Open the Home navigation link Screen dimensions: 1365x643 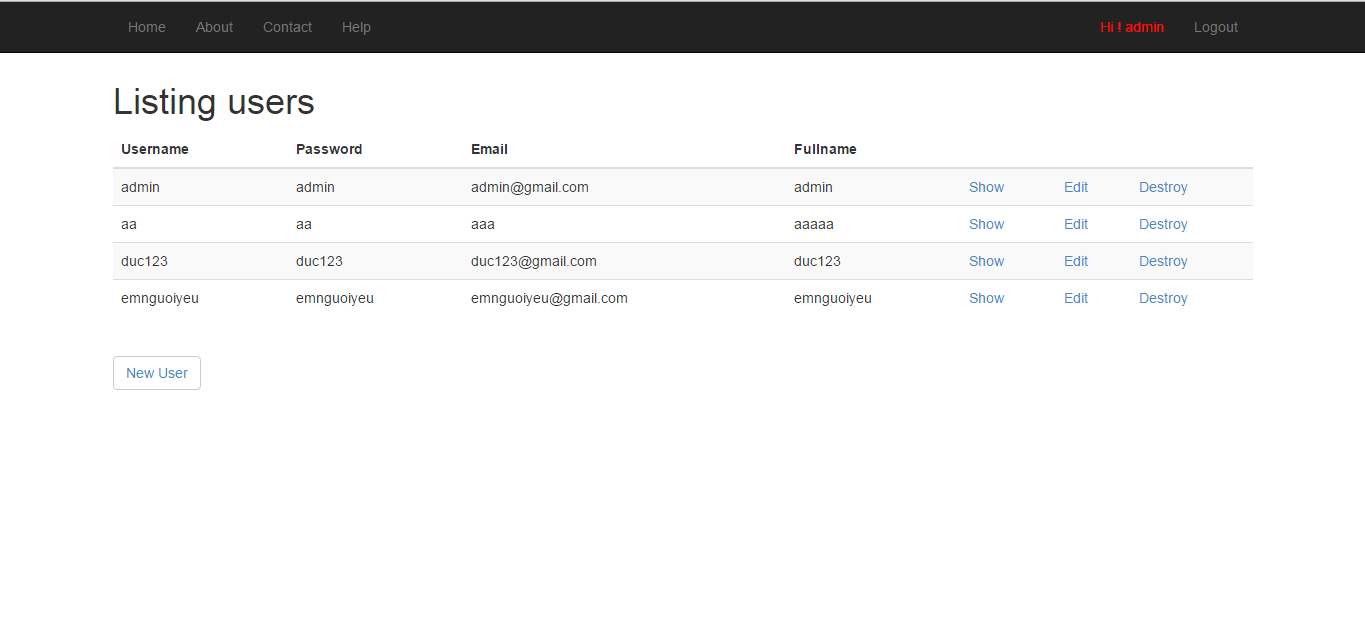point(147,27)
